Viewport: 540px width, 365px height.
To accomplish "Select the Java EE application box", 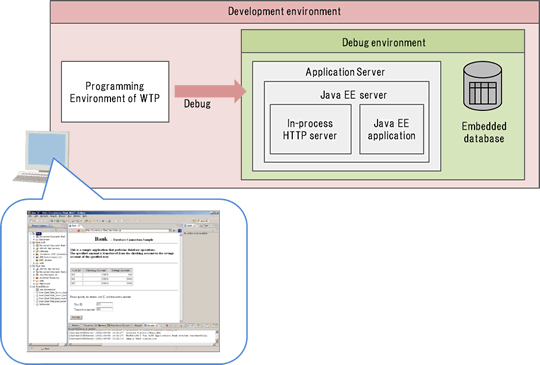I will [392, 129].
